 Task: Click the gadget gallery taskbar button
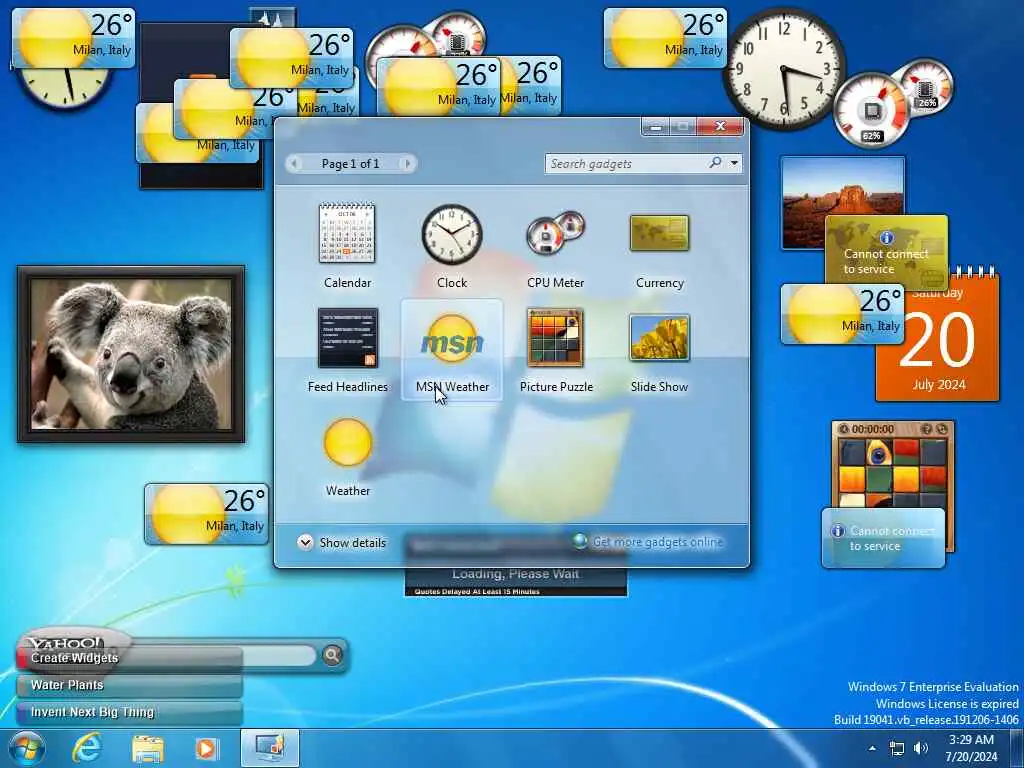tap(270, 748)
